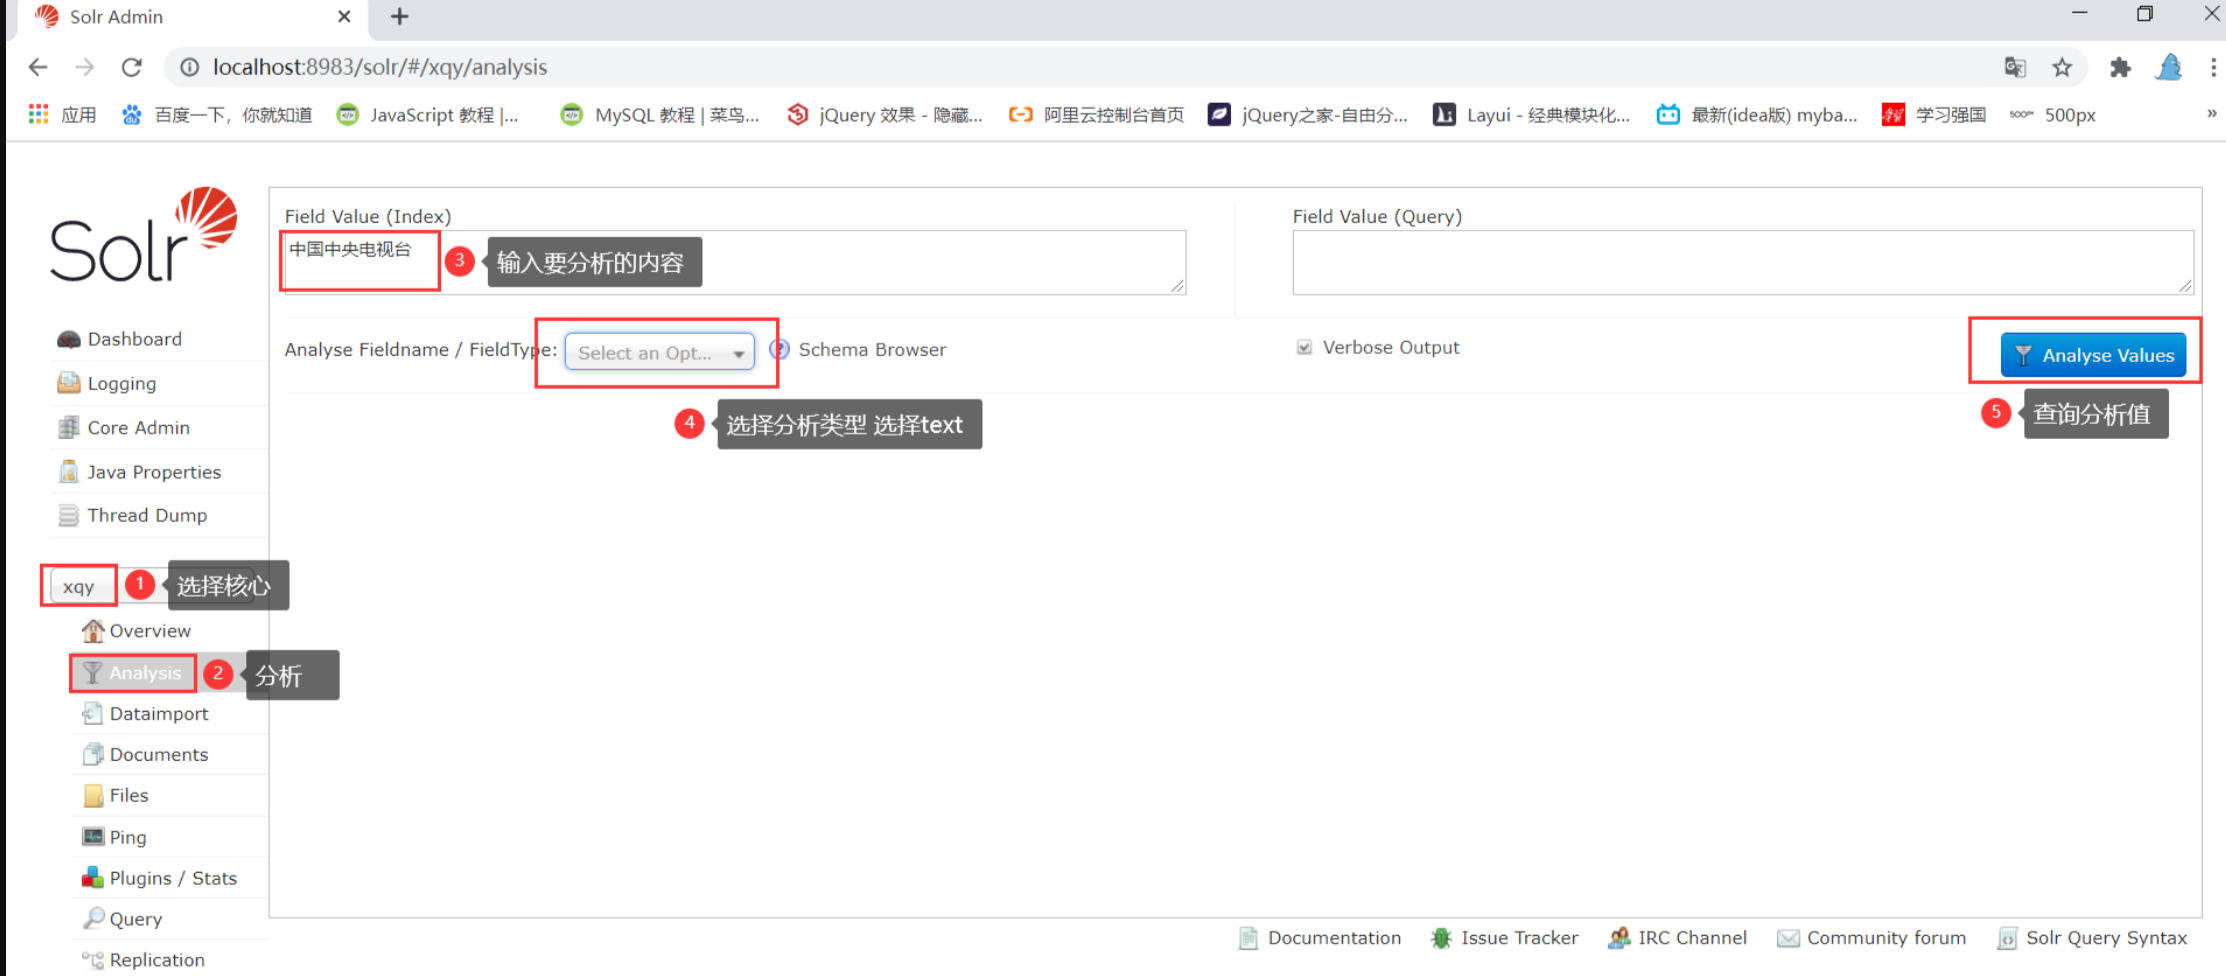Open the browser extensions menu
Viewport: 2226px width, 976px height.
click(x=2120, y=67)
